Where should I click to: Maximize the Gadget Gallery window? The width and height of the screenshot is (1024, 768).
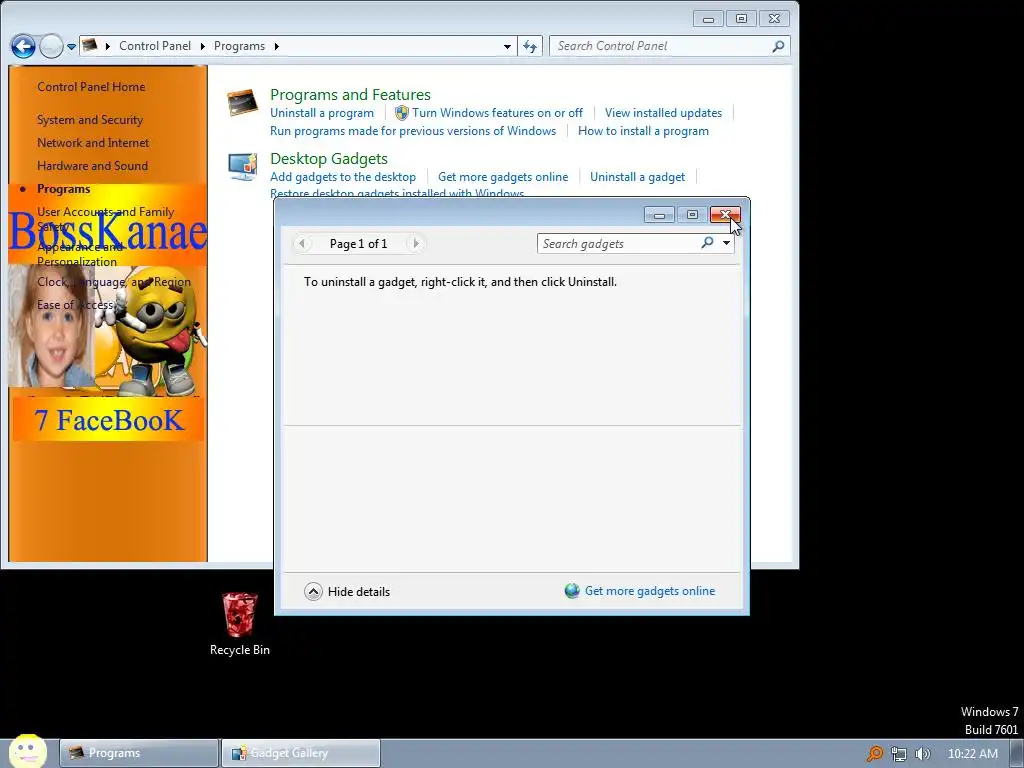coord(692,215)
